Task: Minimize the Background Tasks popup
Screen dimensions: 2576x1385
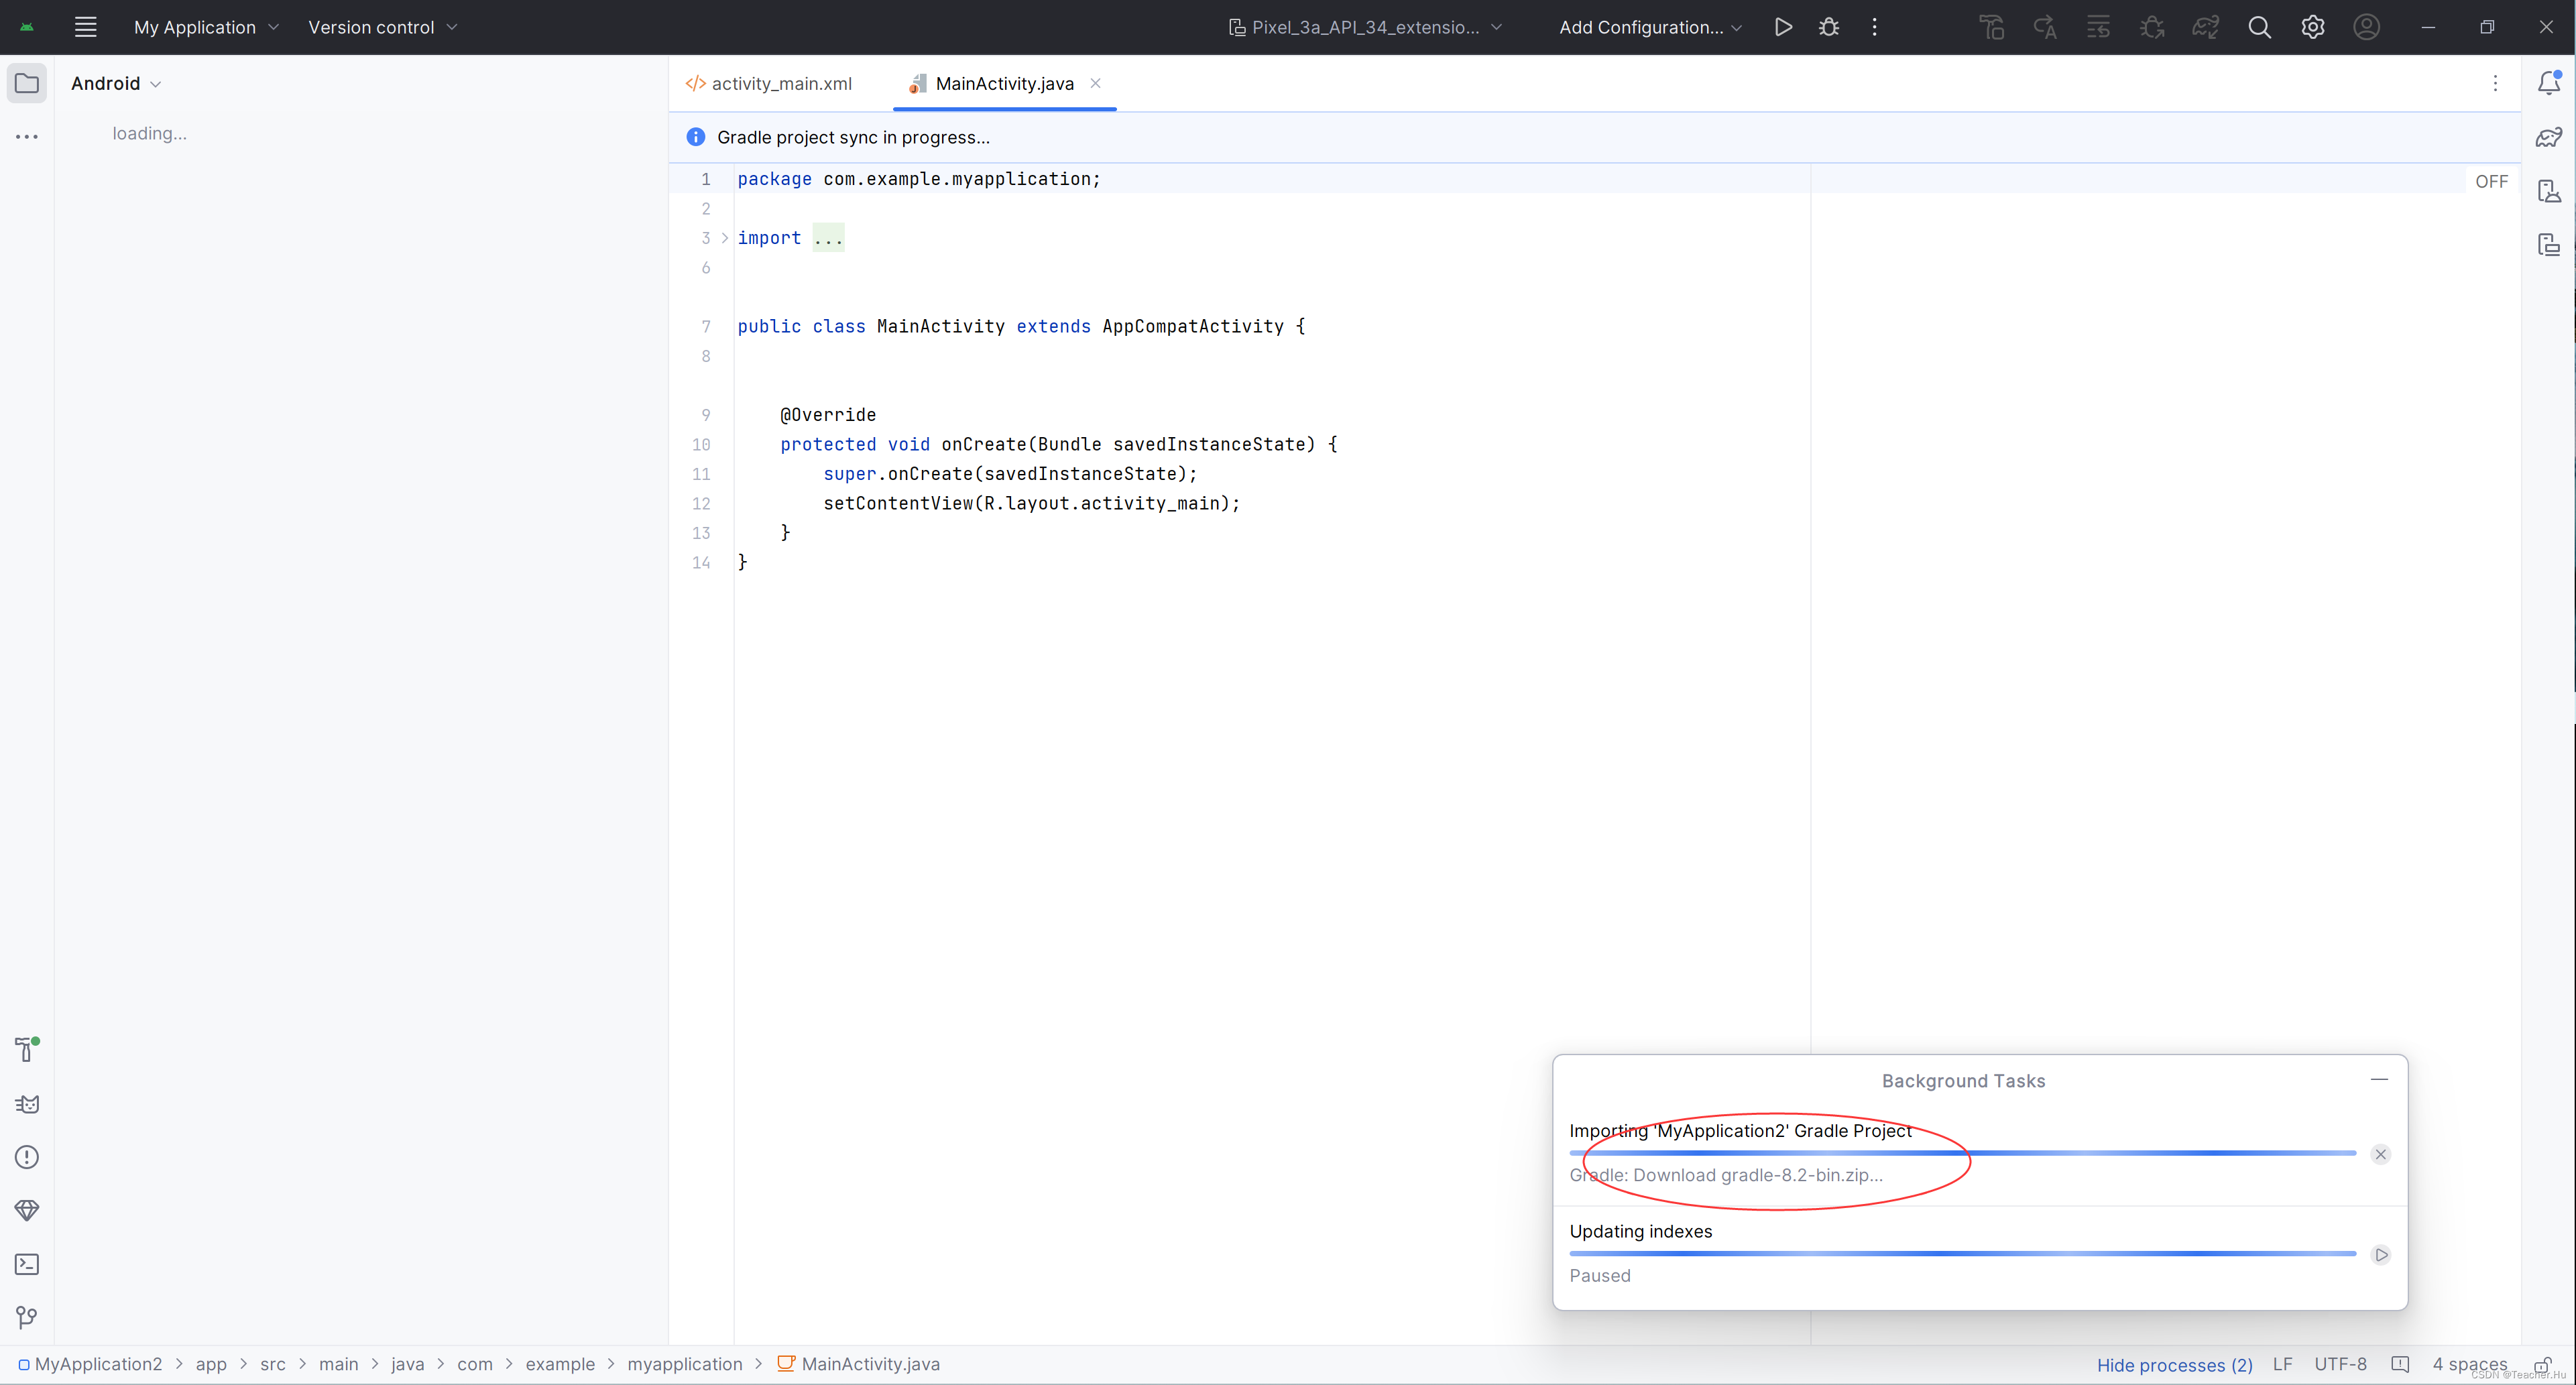Action: point(2379,1079)
